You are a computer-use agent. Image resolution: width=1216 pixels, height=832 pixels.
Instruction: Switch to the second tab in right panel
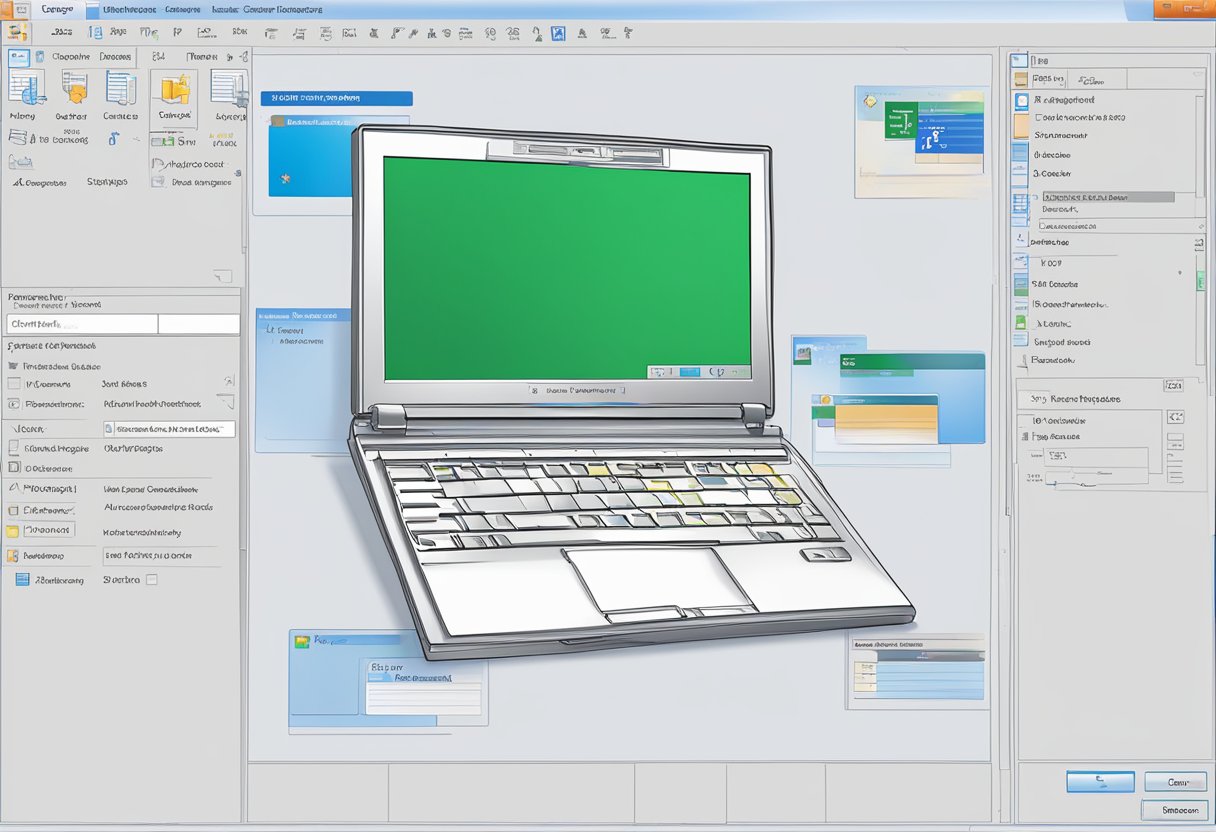pos(1097,79)
